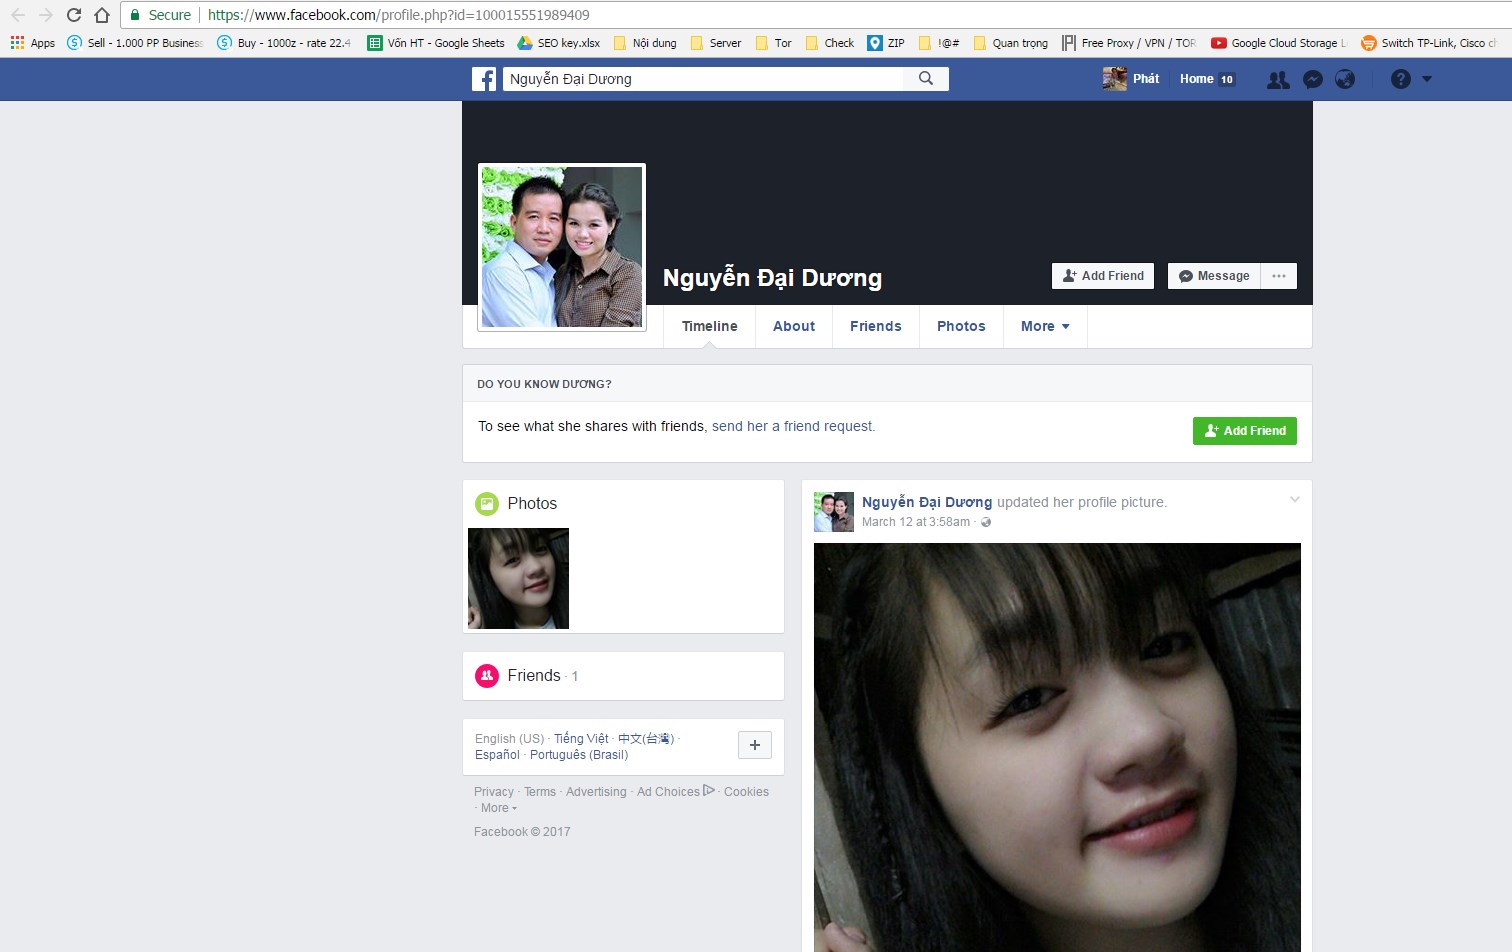Open the ZIP bookmark
Image resolution: width=1512 pixels, height=952 pixels.
click(x=886, y=43)
